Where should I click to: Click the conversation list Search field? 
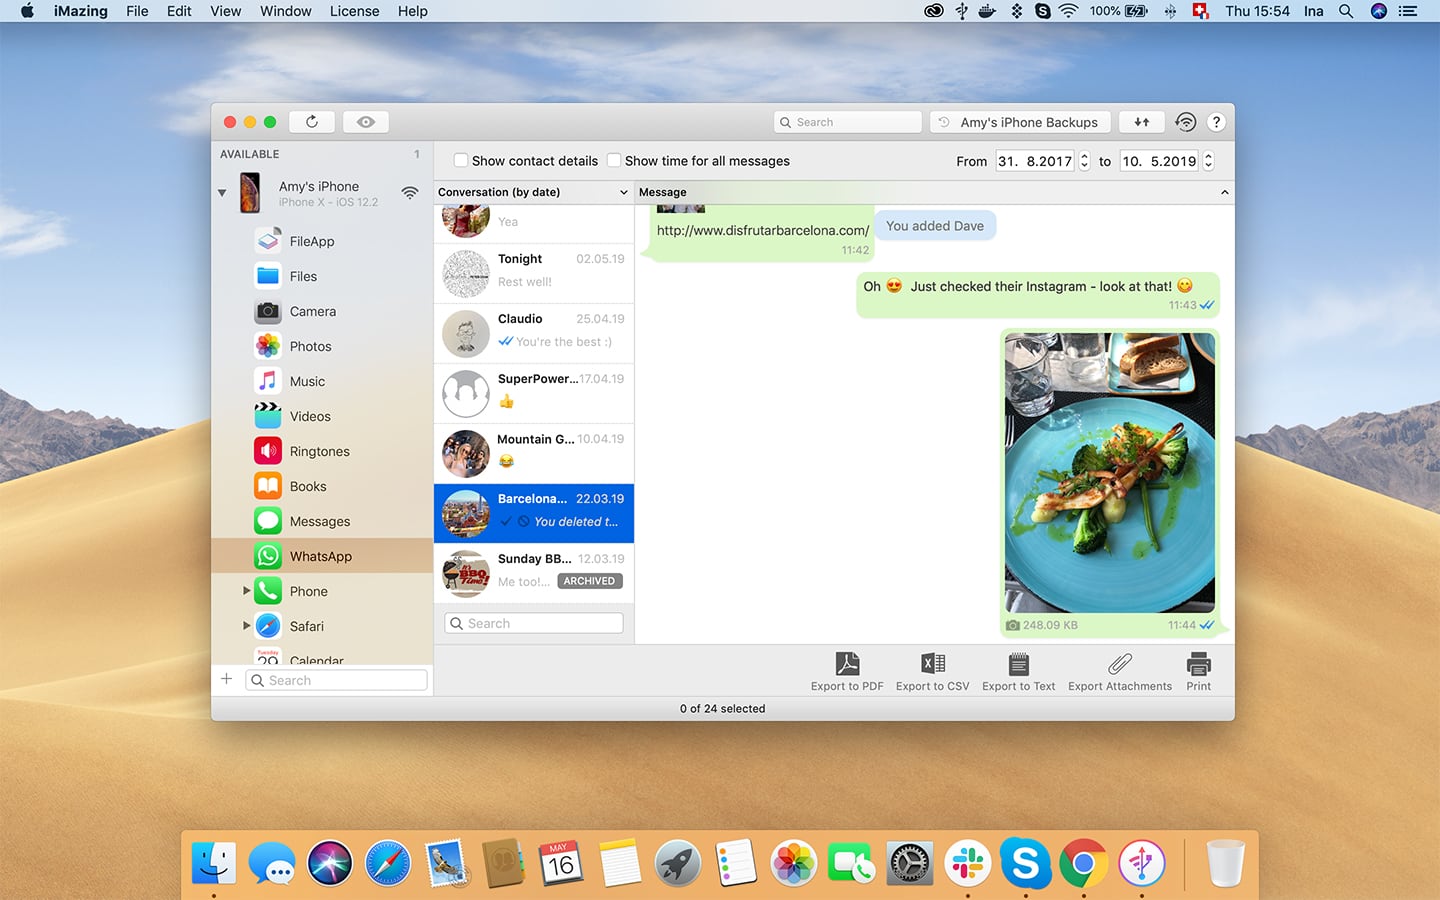[534, 623]
